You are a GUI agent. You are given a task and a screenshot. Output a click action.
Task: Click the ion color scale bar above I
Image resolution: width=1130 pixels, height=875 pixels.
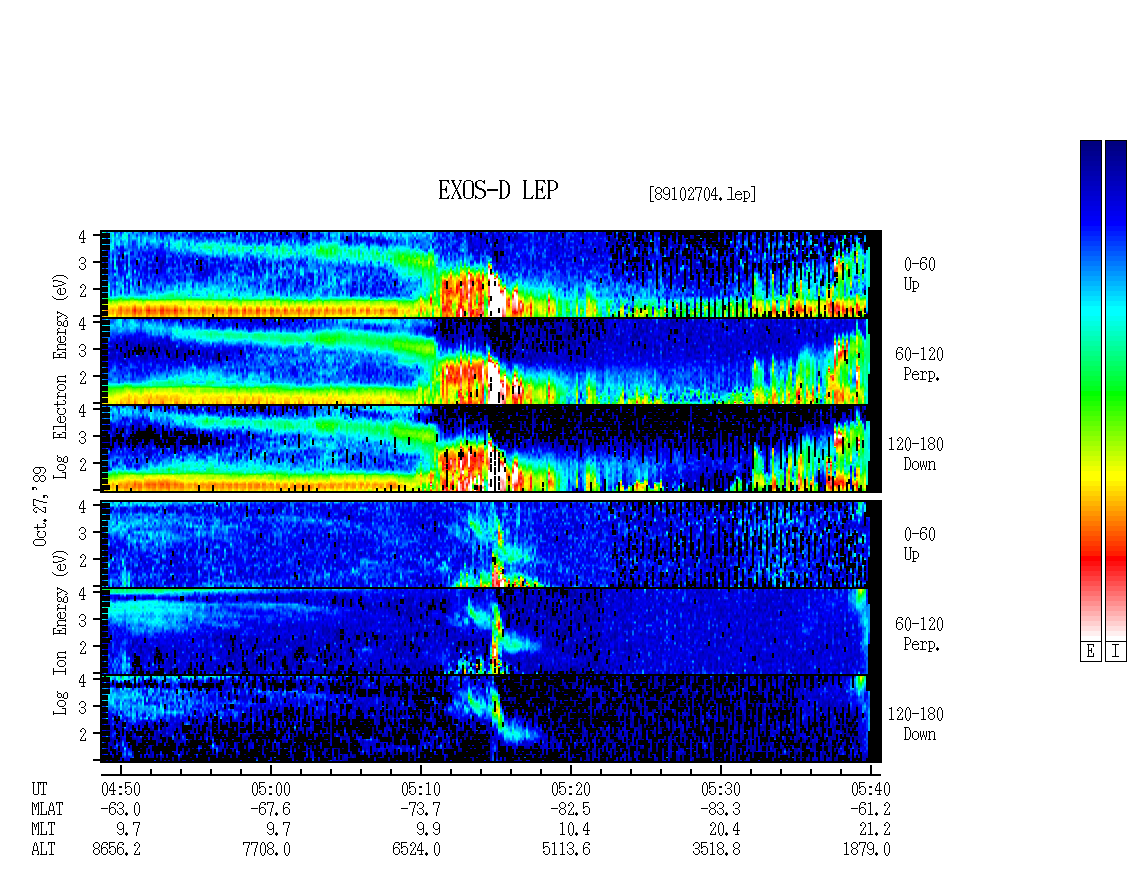1116,389
